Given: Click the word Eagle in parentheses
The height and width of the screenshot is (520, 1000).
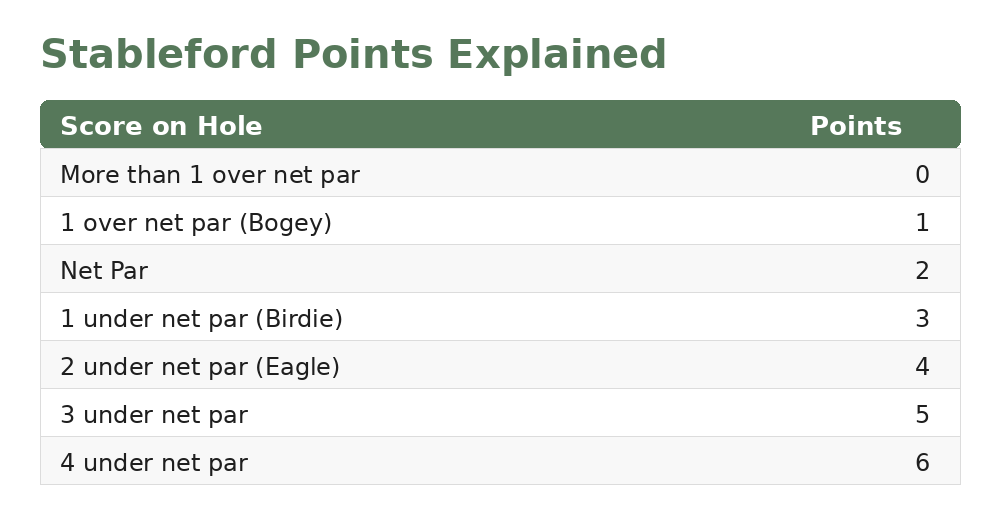Looking at the screenshot, I should pos(298,367).
